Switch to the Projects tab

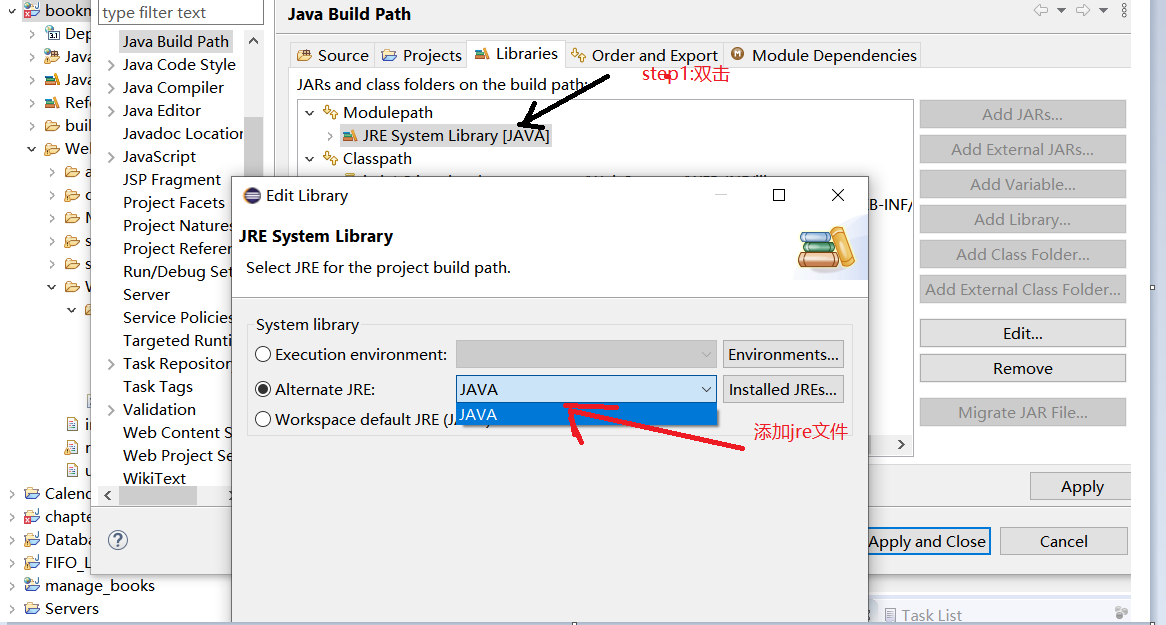click(421, 55)
